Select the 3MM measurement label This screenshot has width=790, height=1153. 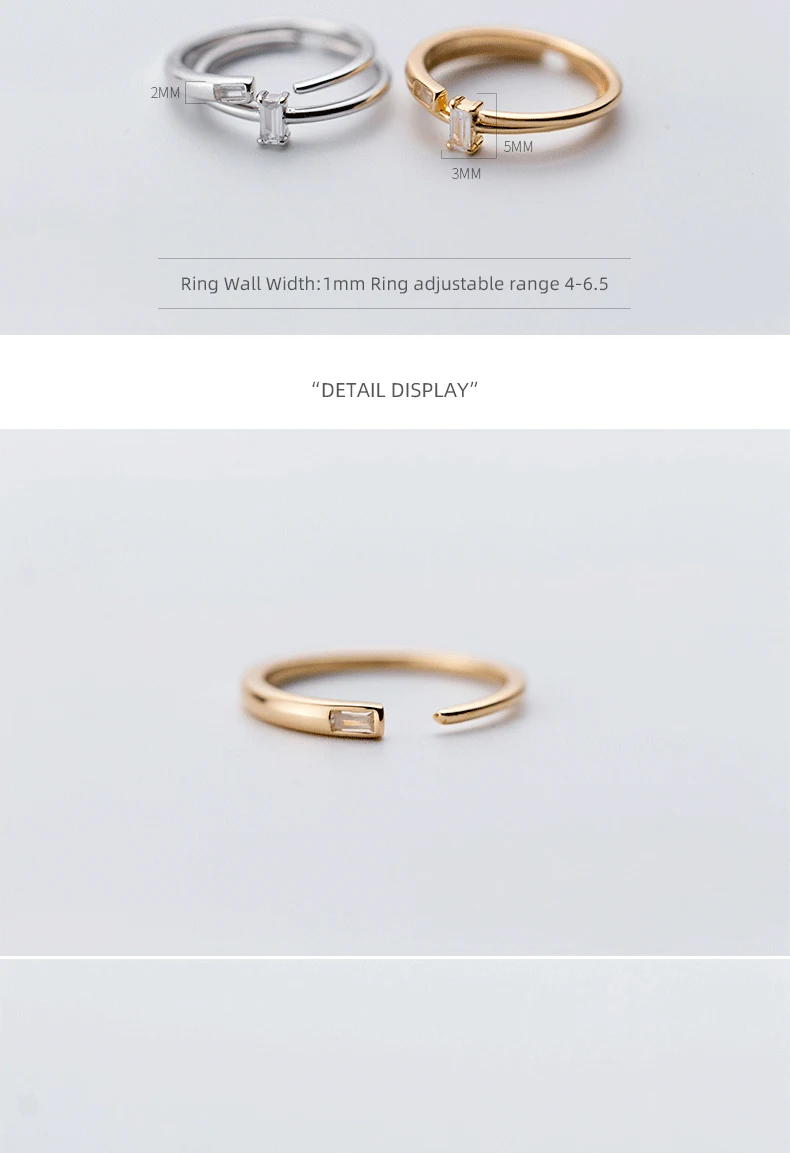(x=466, y=174)
